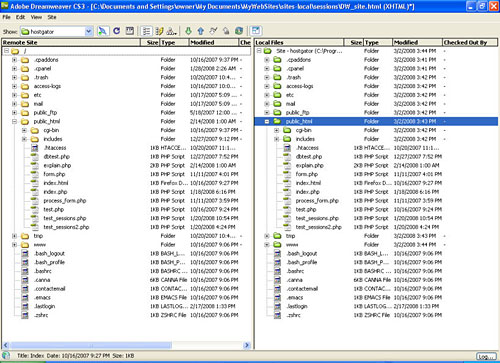
Task: Click local .contactemail file icon
Action: click(x=277, y=289)
